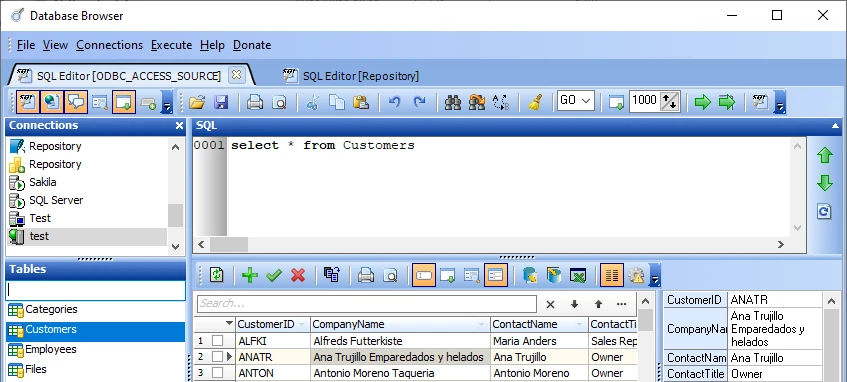Expand the left toolbar overflow chevron

pos(167,102)
